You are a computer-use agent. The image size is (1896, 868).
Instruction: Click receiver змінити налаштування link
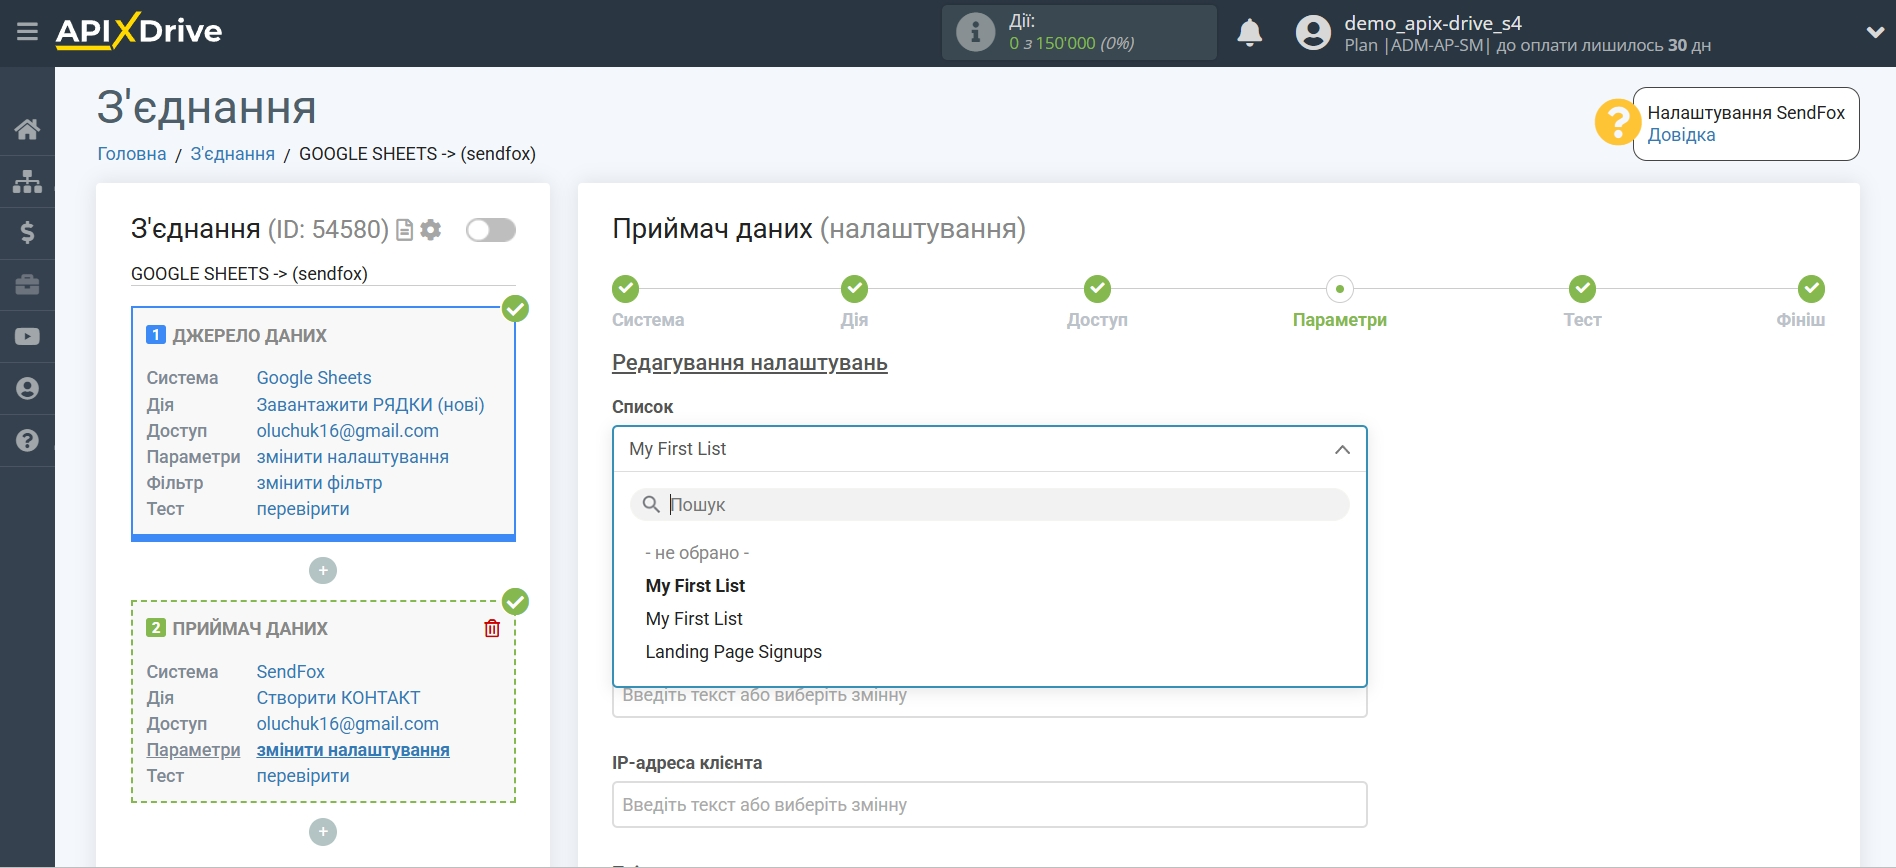353,750
